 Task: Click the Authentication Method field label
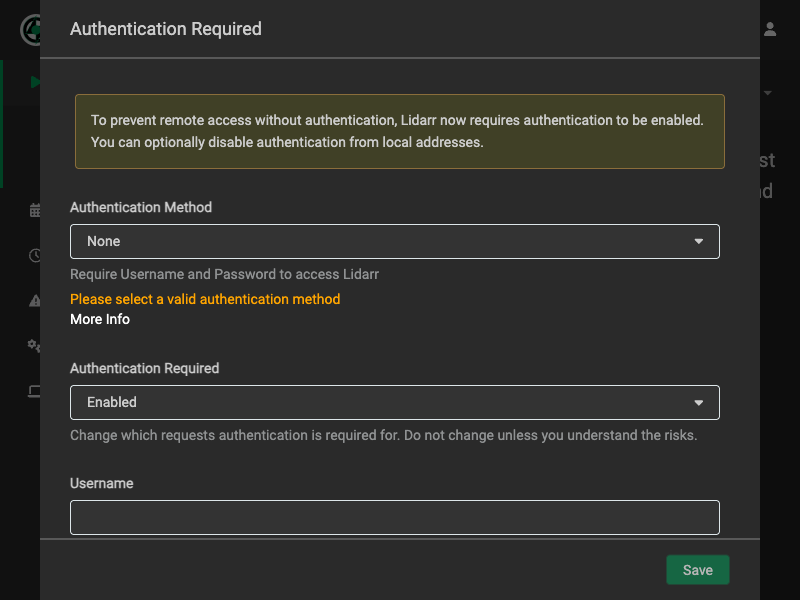click(141, 207)
